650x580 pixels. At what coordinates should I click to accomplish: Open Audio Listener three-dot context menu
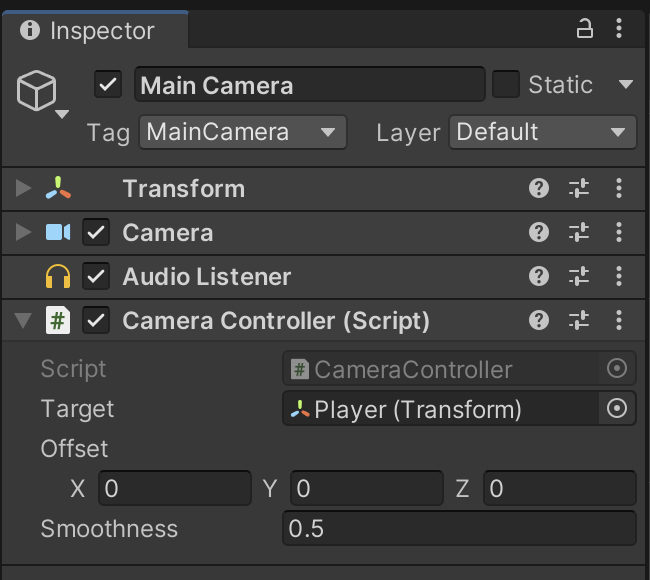(620, 276)
